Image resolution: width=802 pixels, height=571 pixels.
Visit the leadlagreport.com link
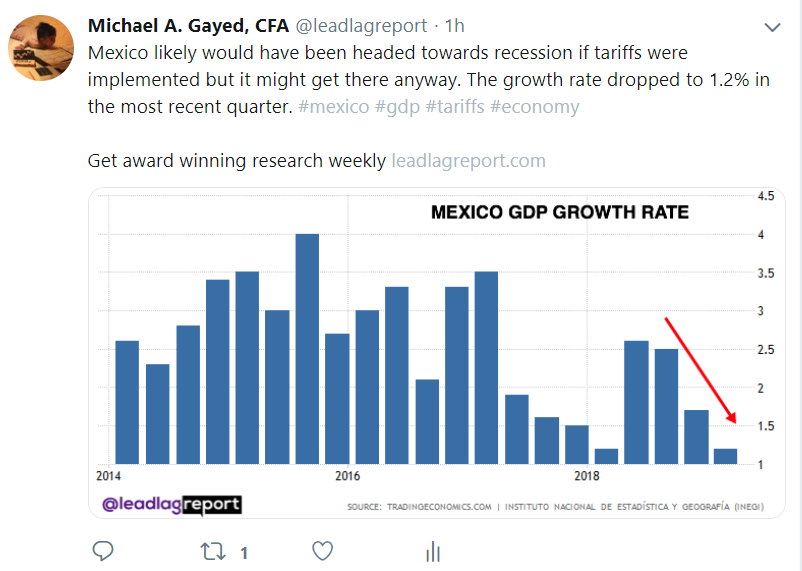coord(468,160)
